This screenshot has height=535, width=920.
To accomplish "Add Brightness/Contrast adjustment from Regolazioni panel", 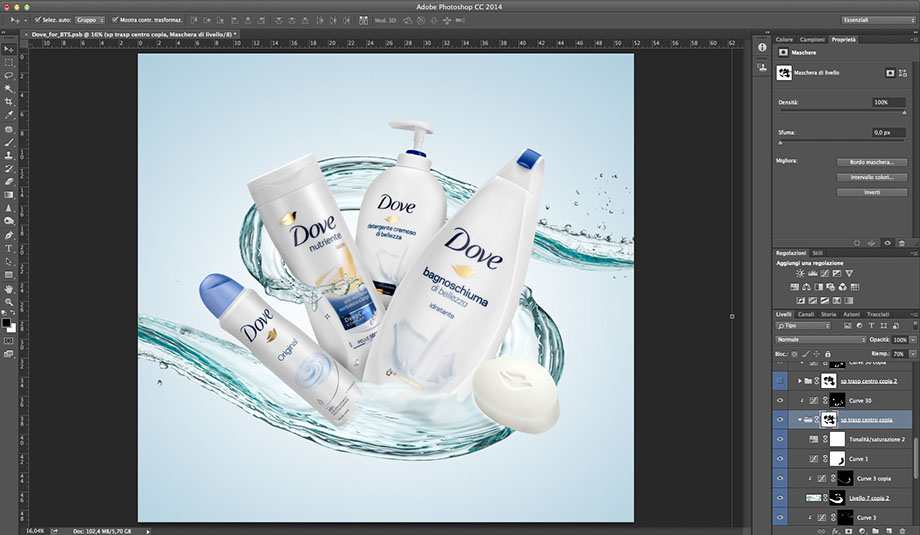I will (800, 273).
